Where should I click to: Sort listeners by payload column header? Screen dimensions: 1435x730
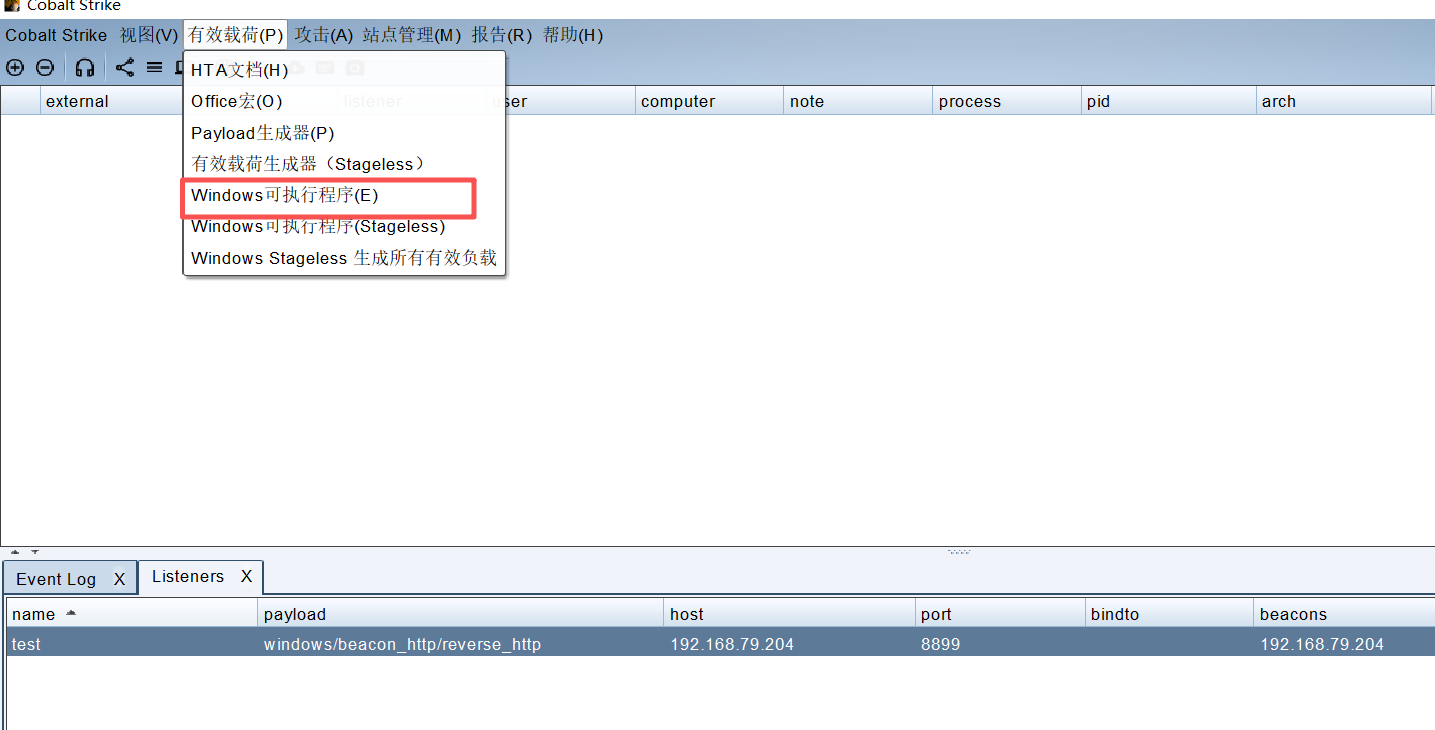tap(461, 614)
